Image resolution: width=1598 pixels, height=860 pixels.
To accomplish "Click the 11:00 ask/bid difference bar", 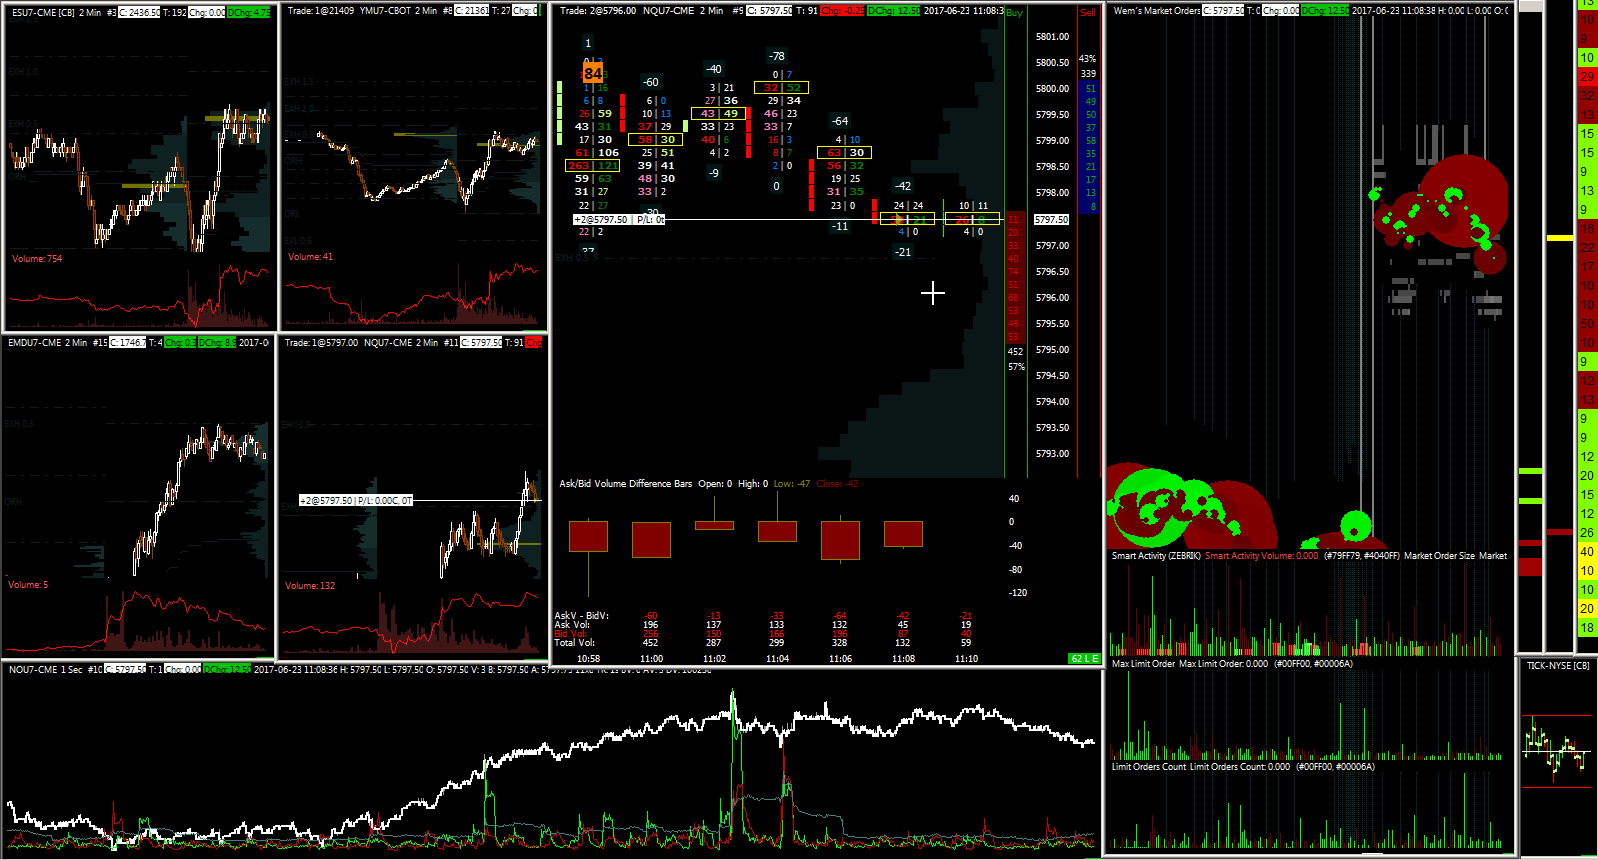I will point(651,540).
